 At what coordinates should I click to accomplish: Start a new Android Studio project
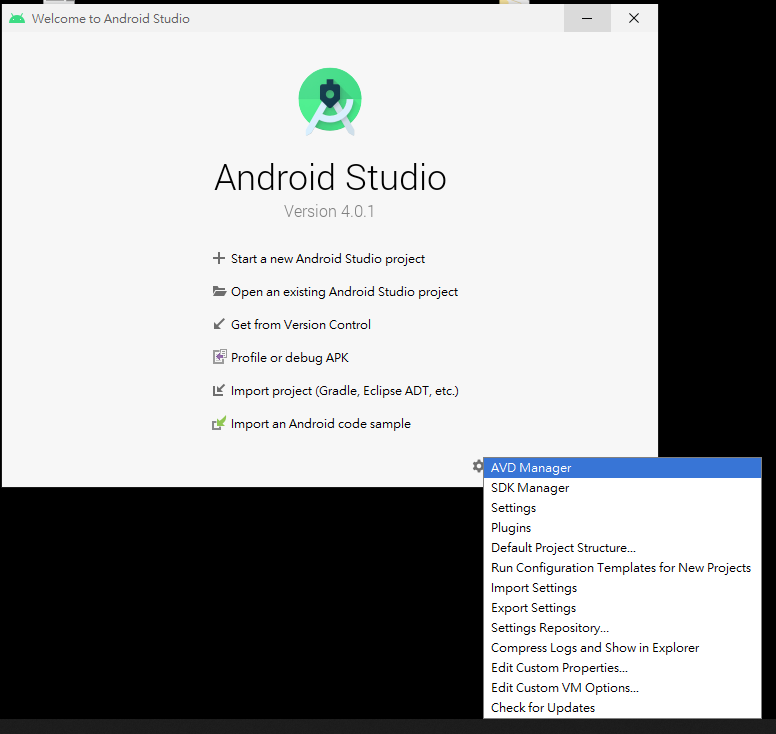328,259
